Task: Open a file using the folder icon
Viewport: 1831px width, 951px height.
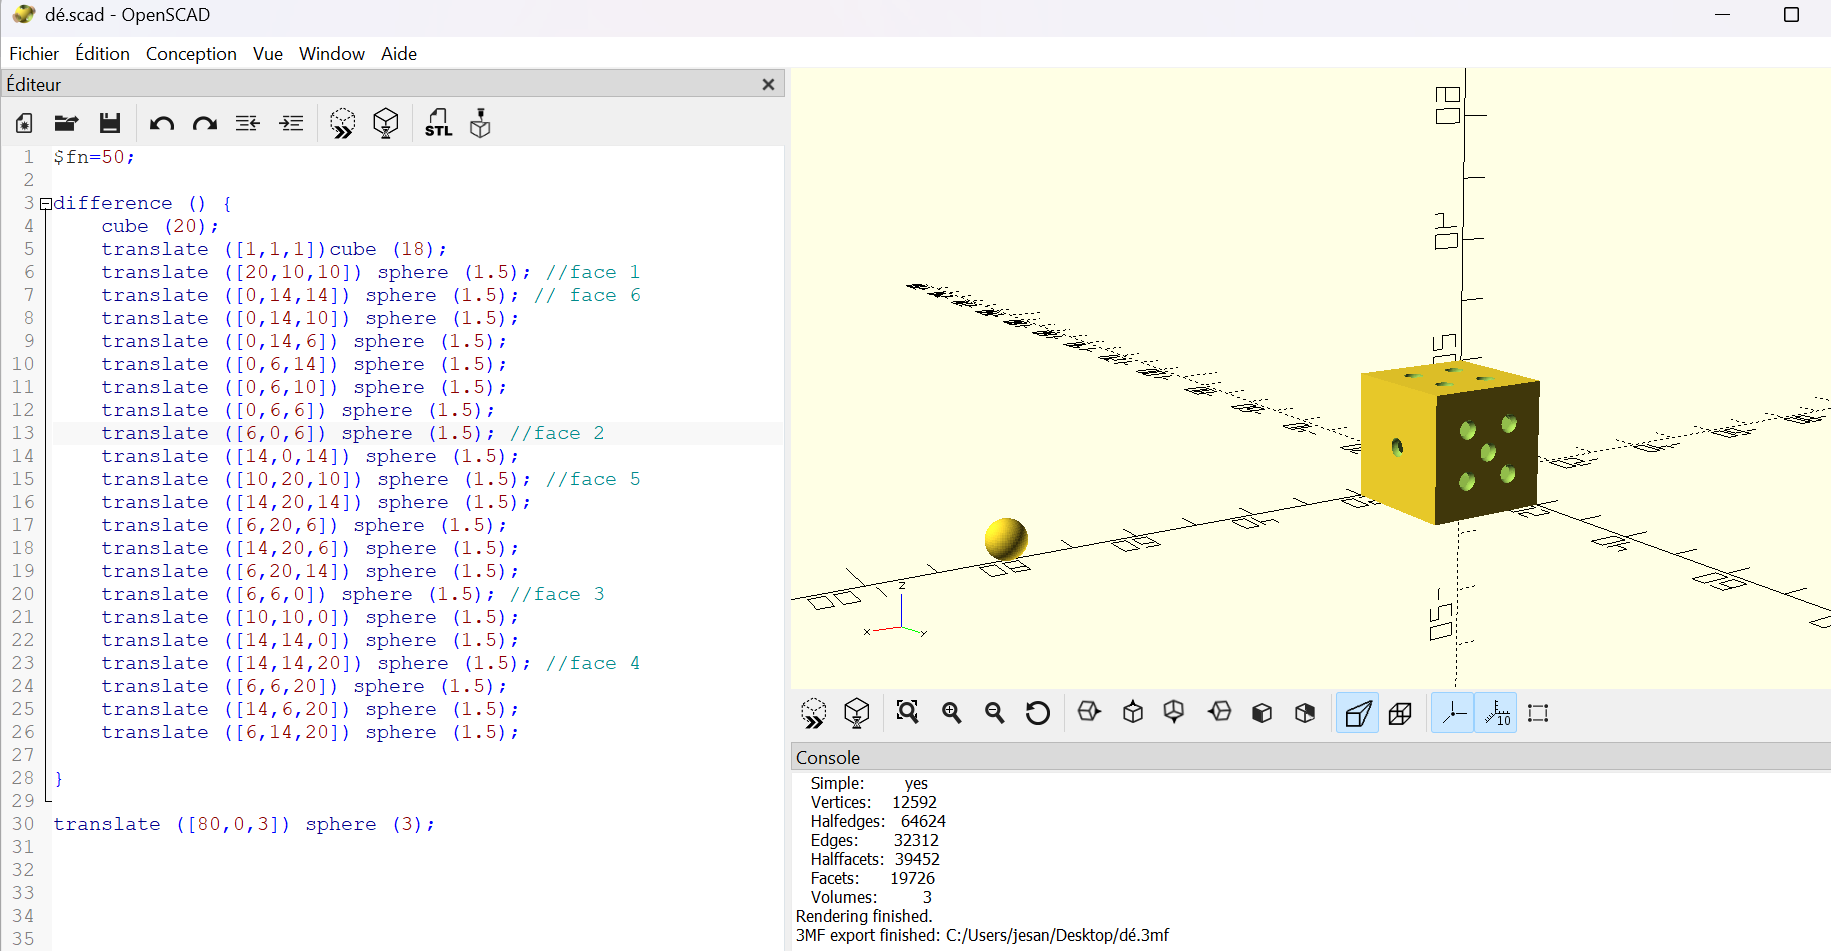Action: 66,123
